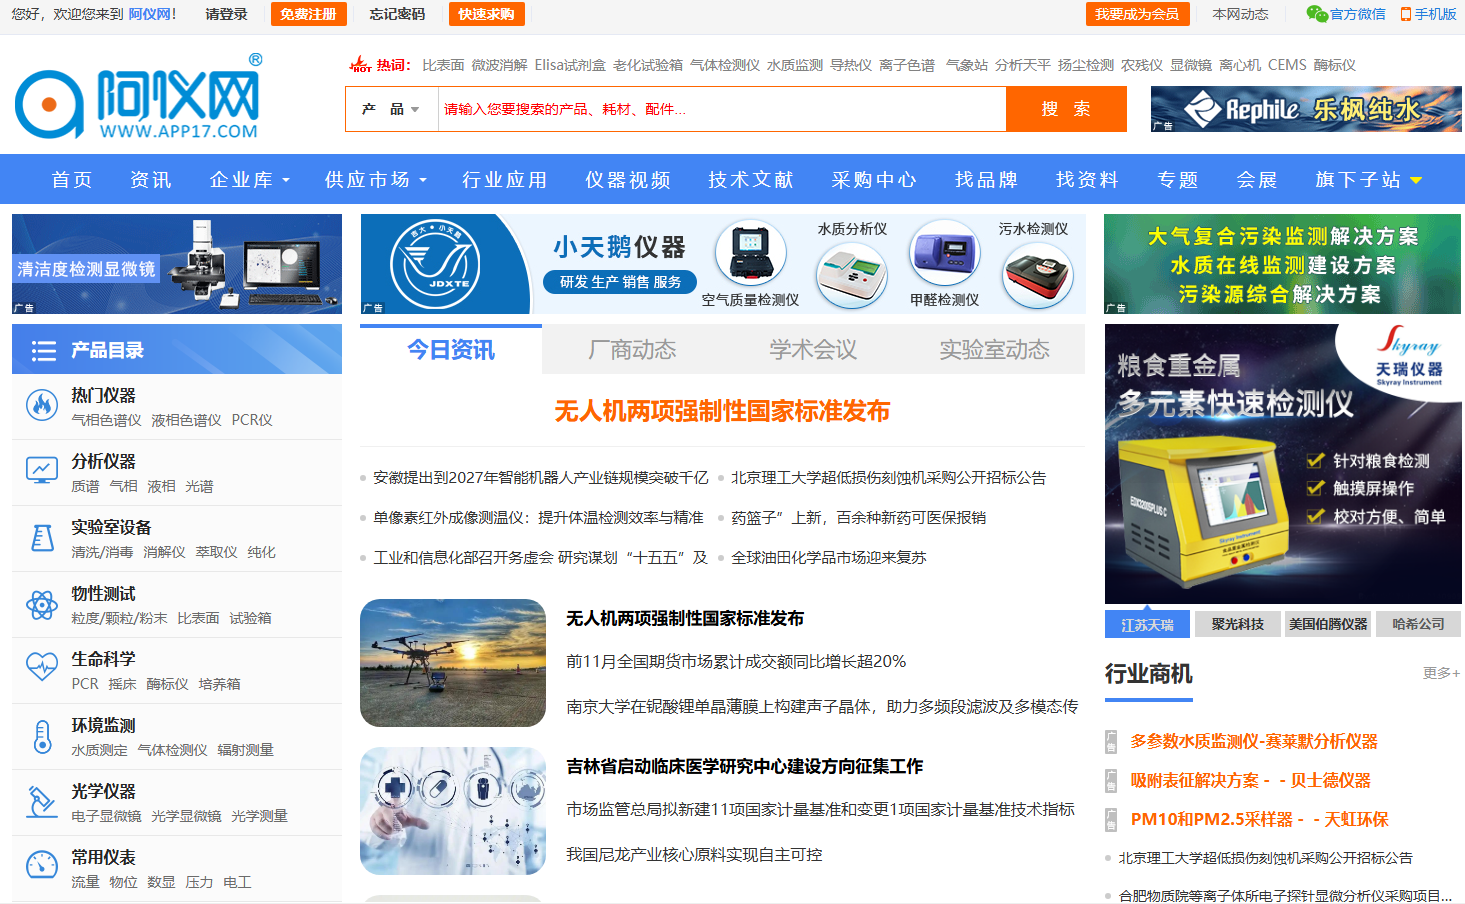1465x904 pixels.
Task: Click the 分析仪器 chart icon in sidebar
Action: (41, 469)
